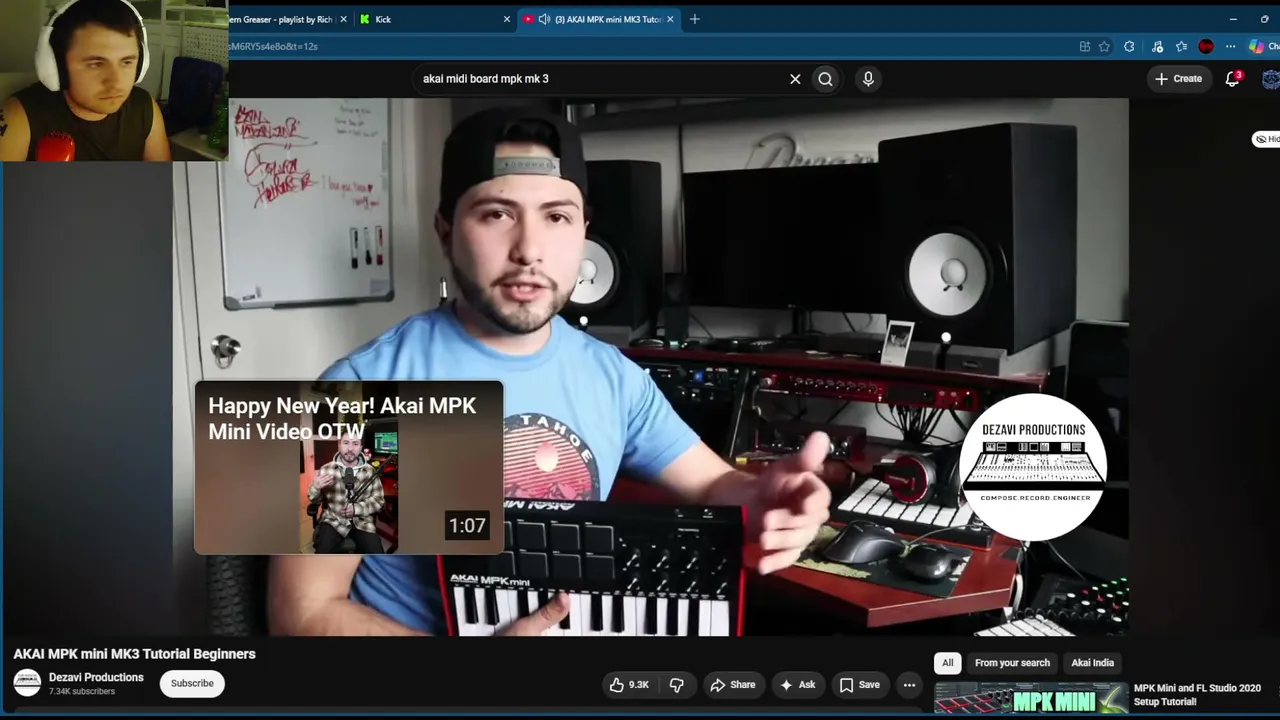The height and width of the screenshot is (720, 1280).
Task: Close the Kick browser tab
Action: click(507, 19)
